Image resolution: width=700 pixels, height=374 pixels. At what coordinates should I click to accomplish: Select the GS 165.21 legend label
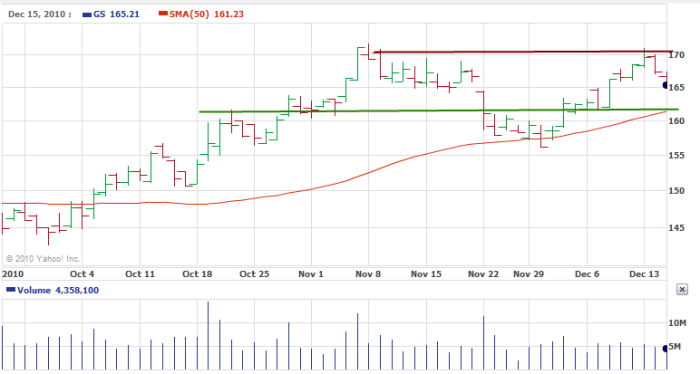point(116,14)
